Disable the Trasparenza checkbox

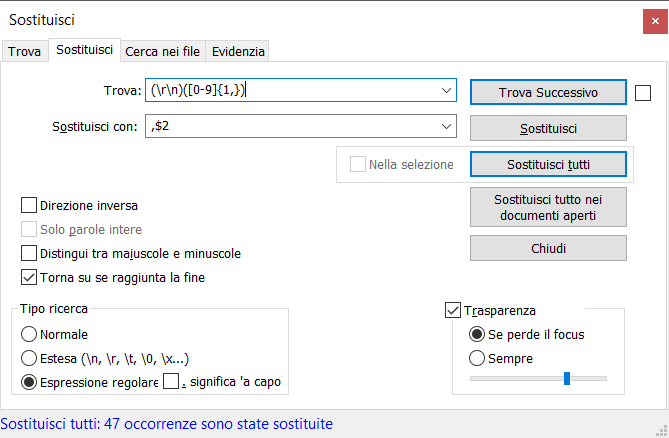[452, 311]
